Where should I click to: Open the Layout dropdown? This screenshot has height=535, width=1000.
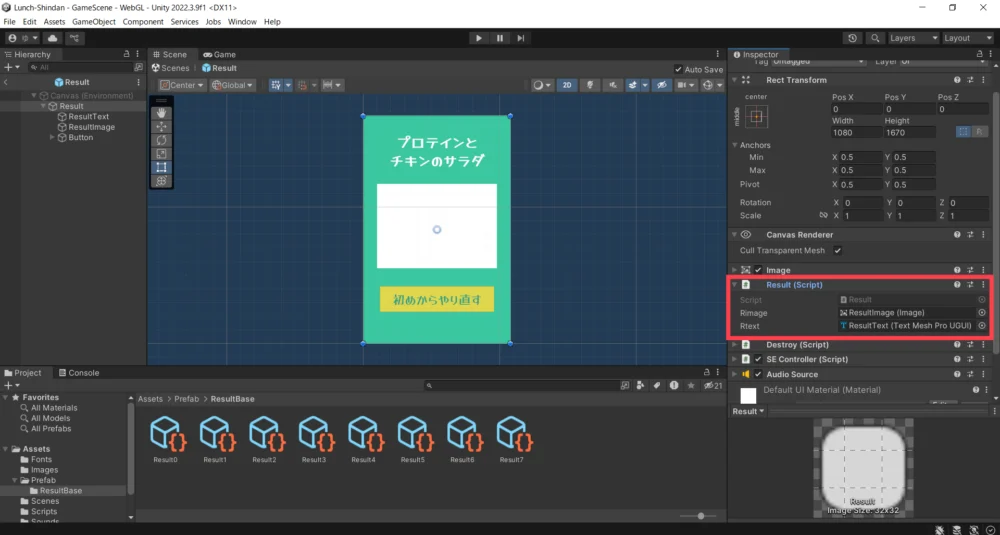click(x=968, y=38)
